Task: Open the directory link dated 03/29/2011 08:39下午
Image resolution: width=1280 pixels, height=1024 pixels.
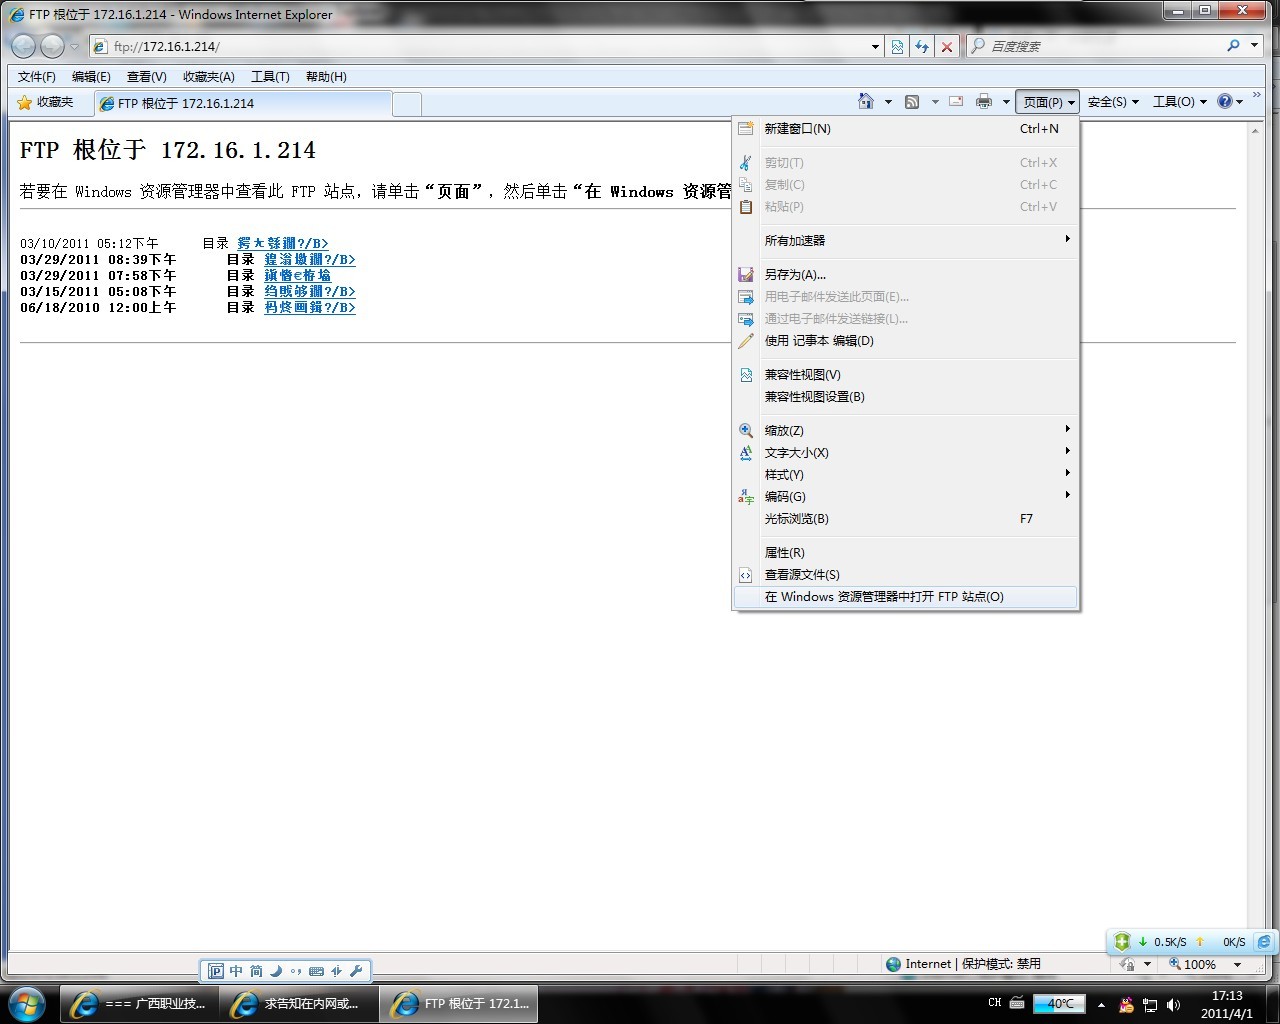Action: [x=310, y=259]
